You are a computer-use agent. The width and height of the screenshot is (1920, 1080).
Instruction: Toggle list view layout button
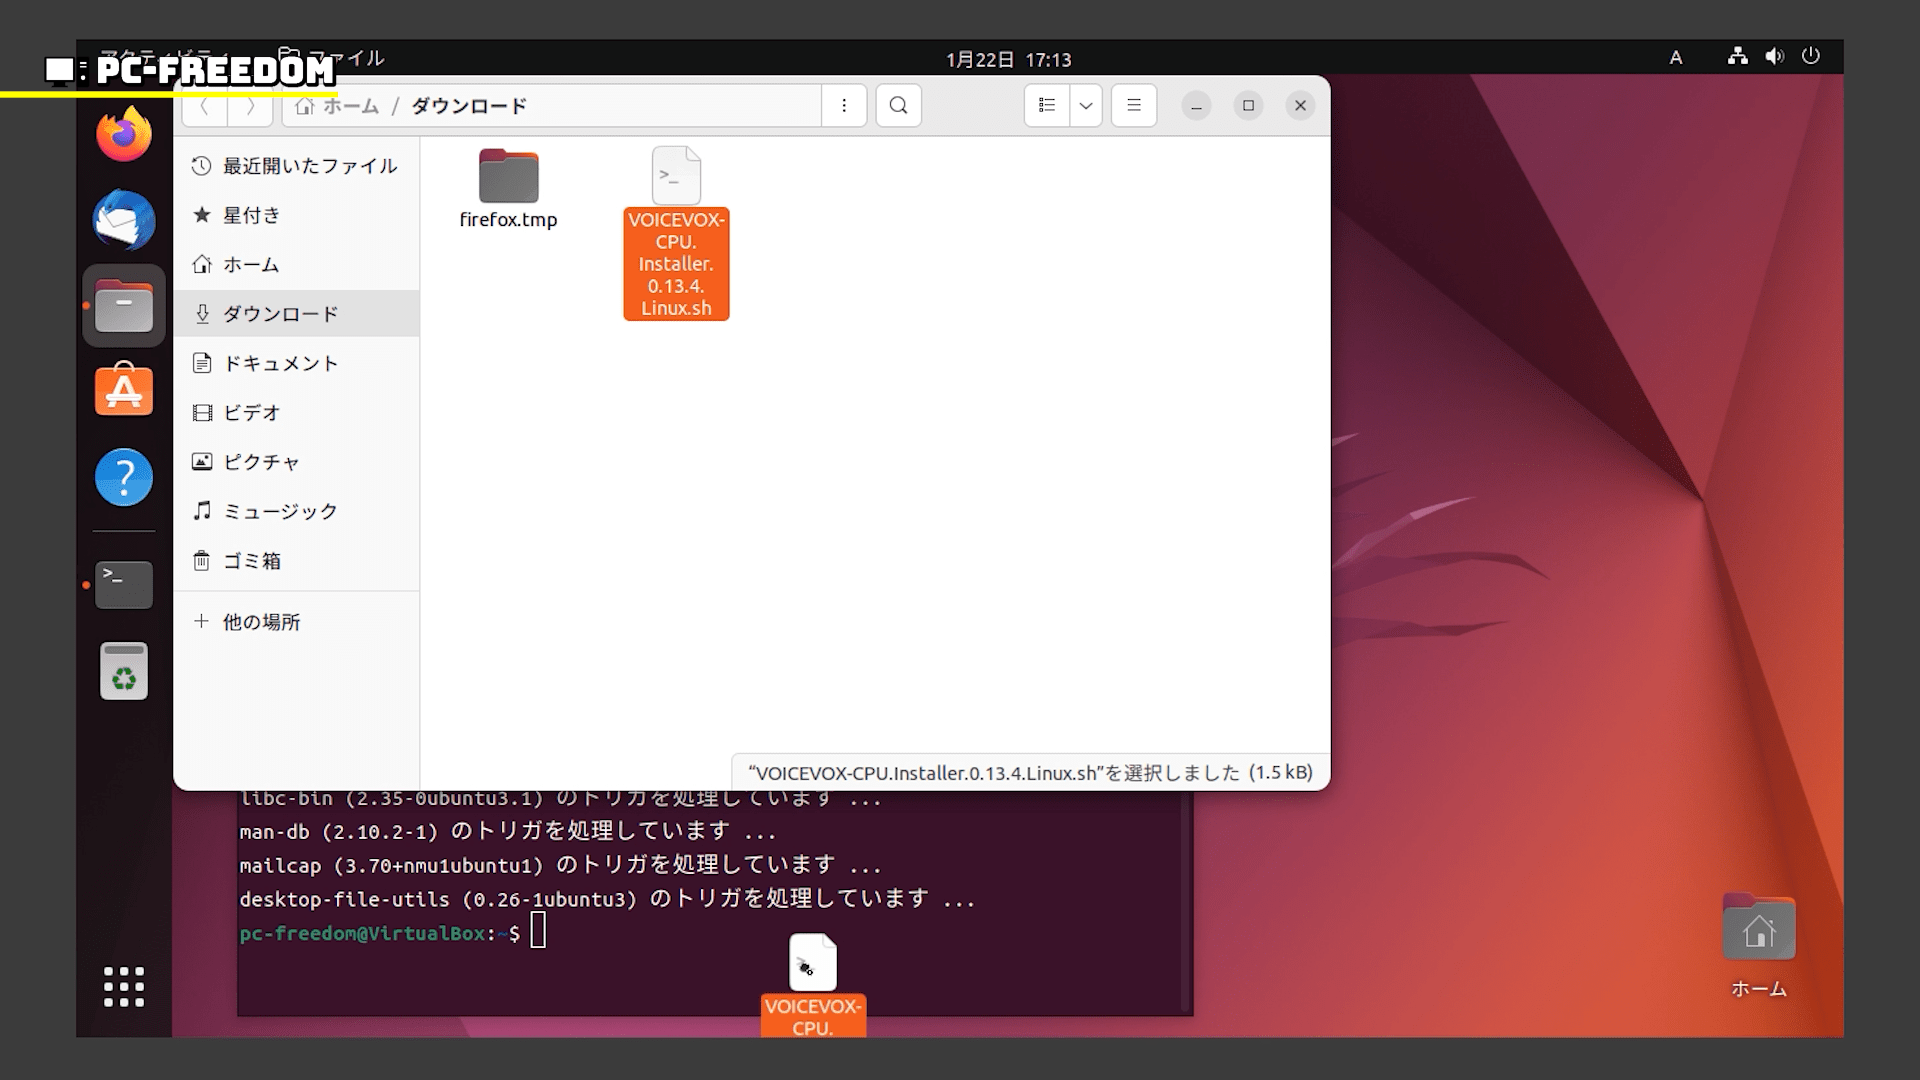(1047, 105)
